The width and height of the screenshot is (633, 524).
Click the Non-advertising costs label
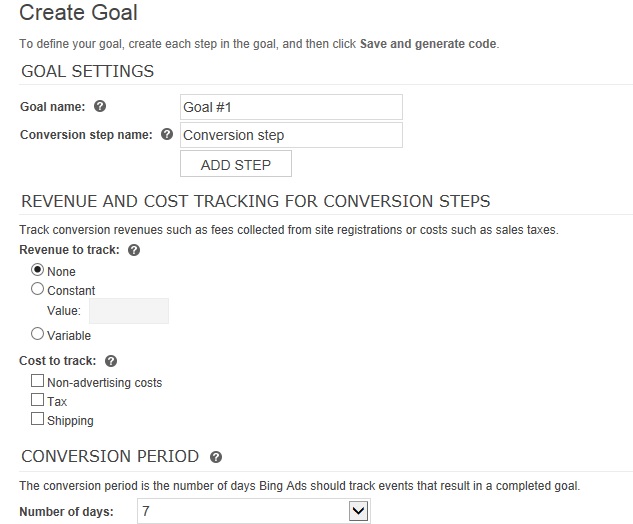[105, 383]
